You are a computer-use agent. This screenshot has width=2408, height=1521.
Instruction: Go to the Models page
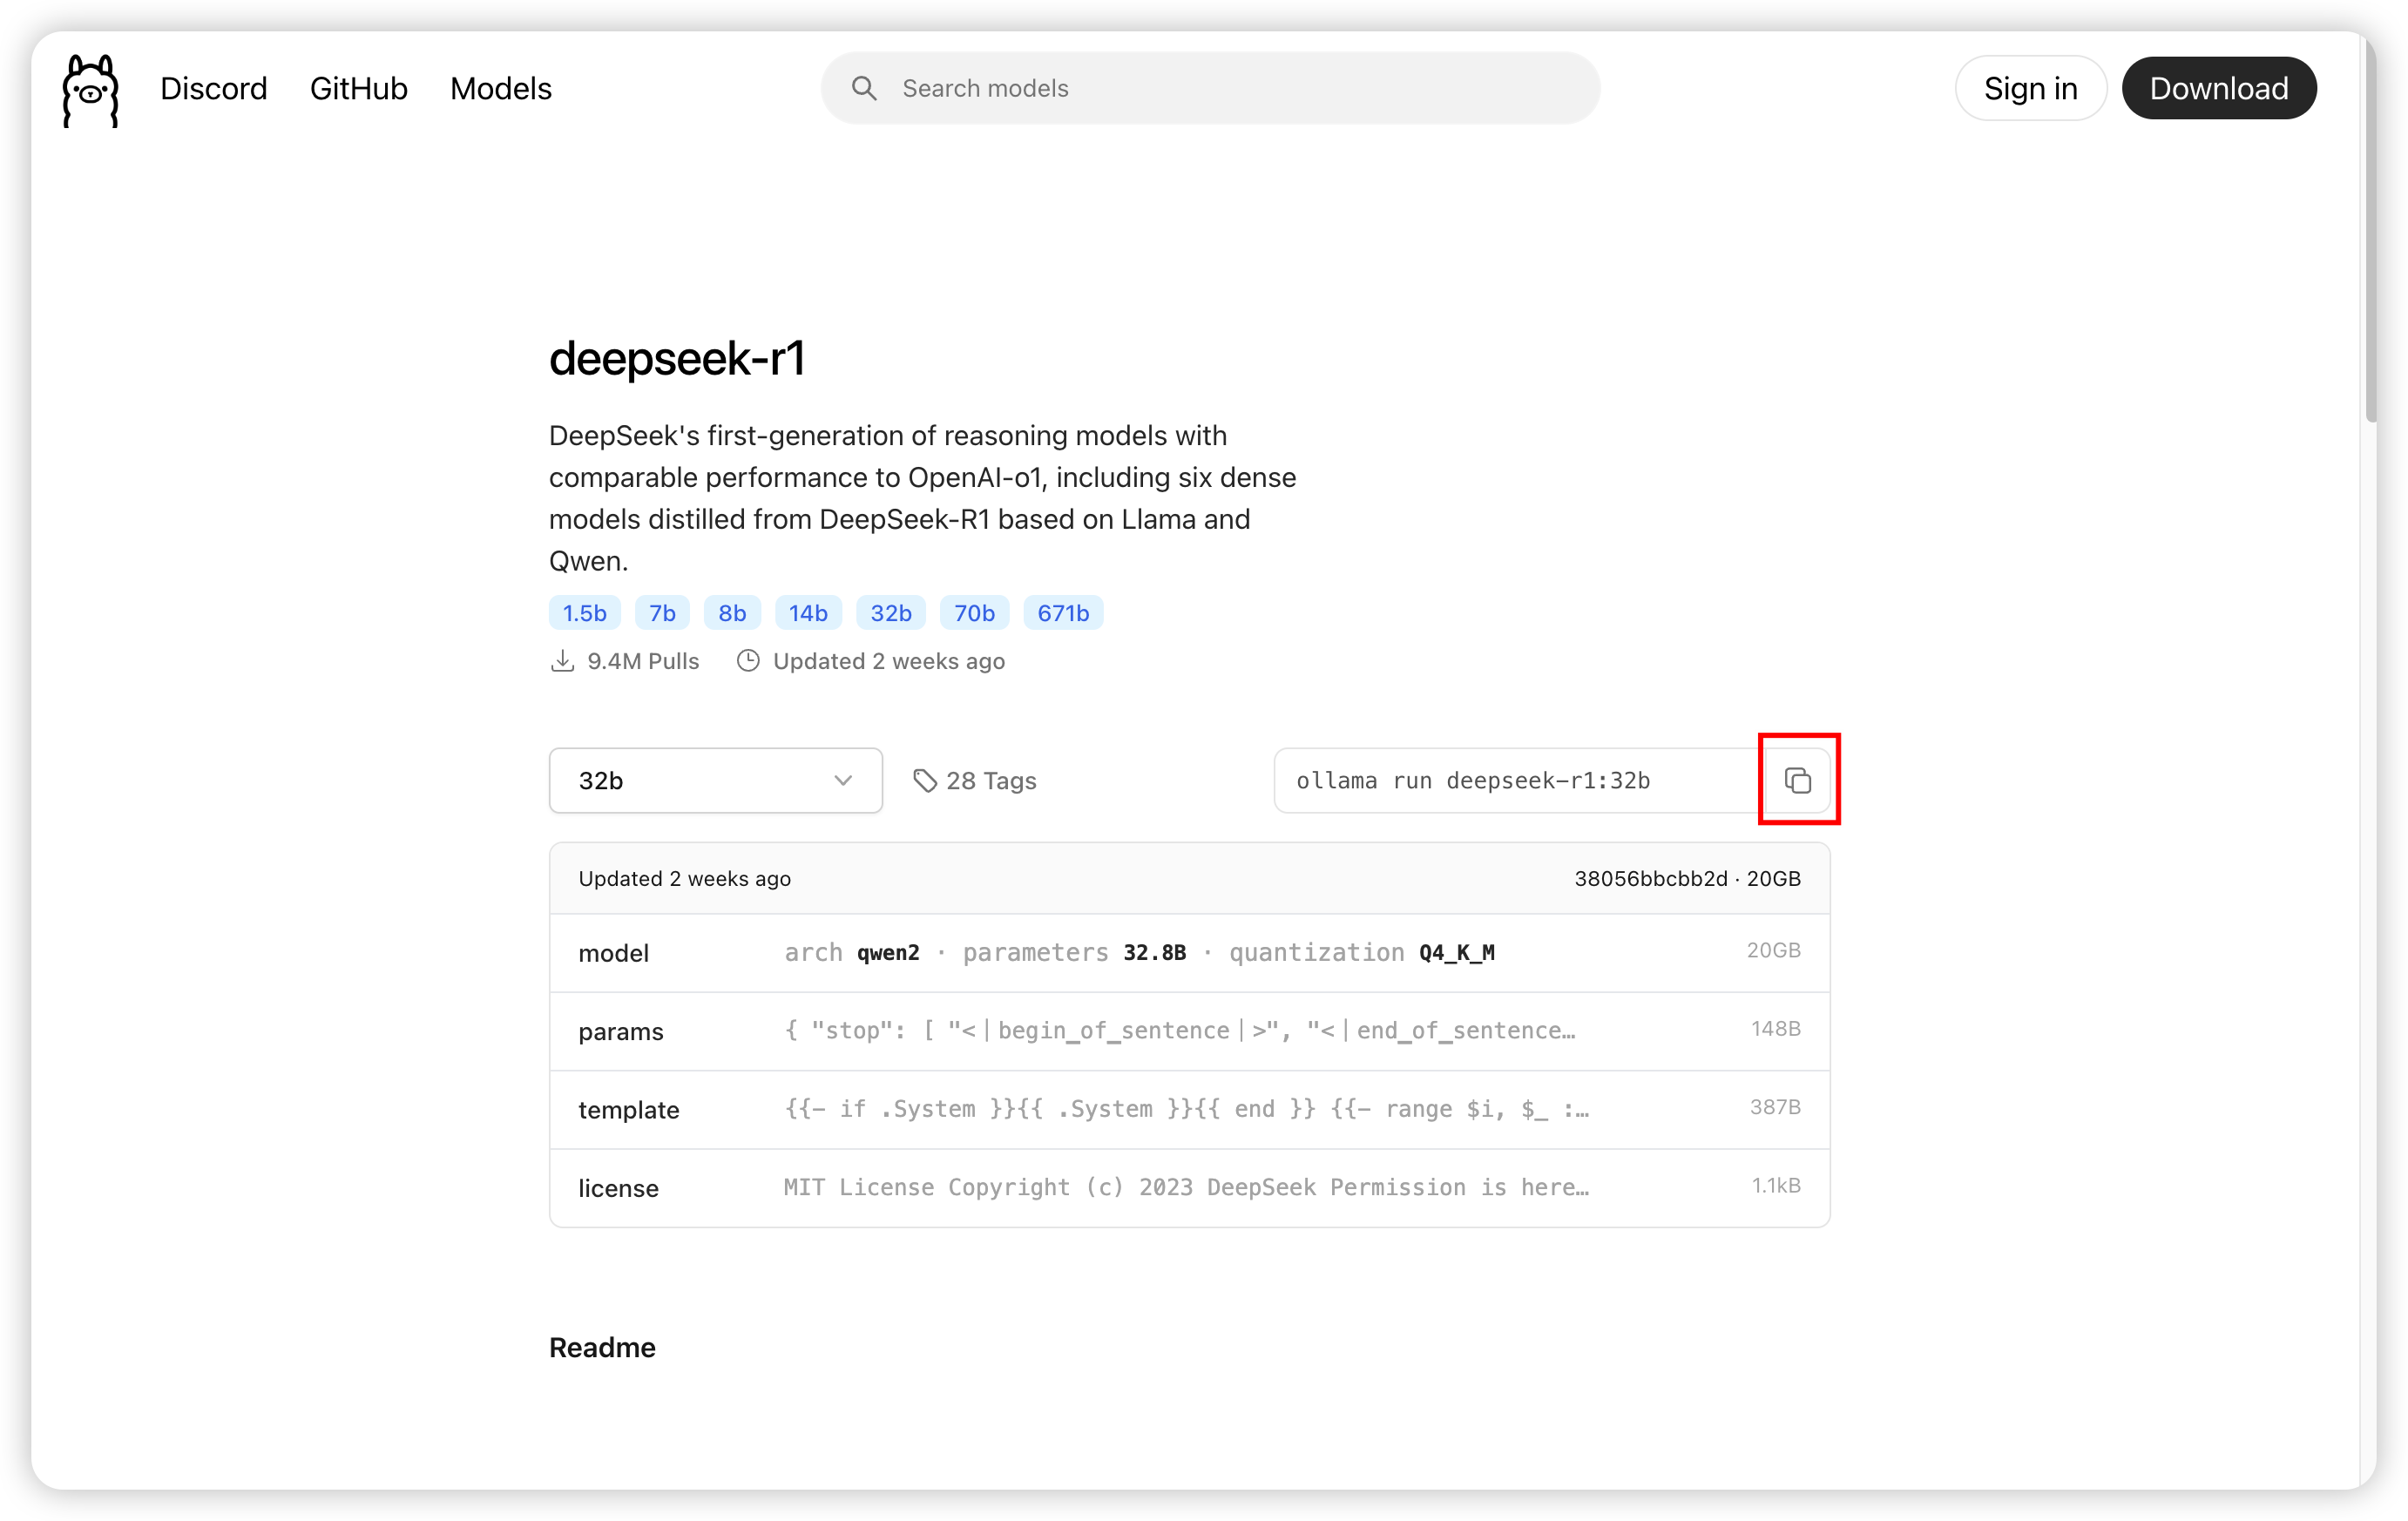point(501,88)
